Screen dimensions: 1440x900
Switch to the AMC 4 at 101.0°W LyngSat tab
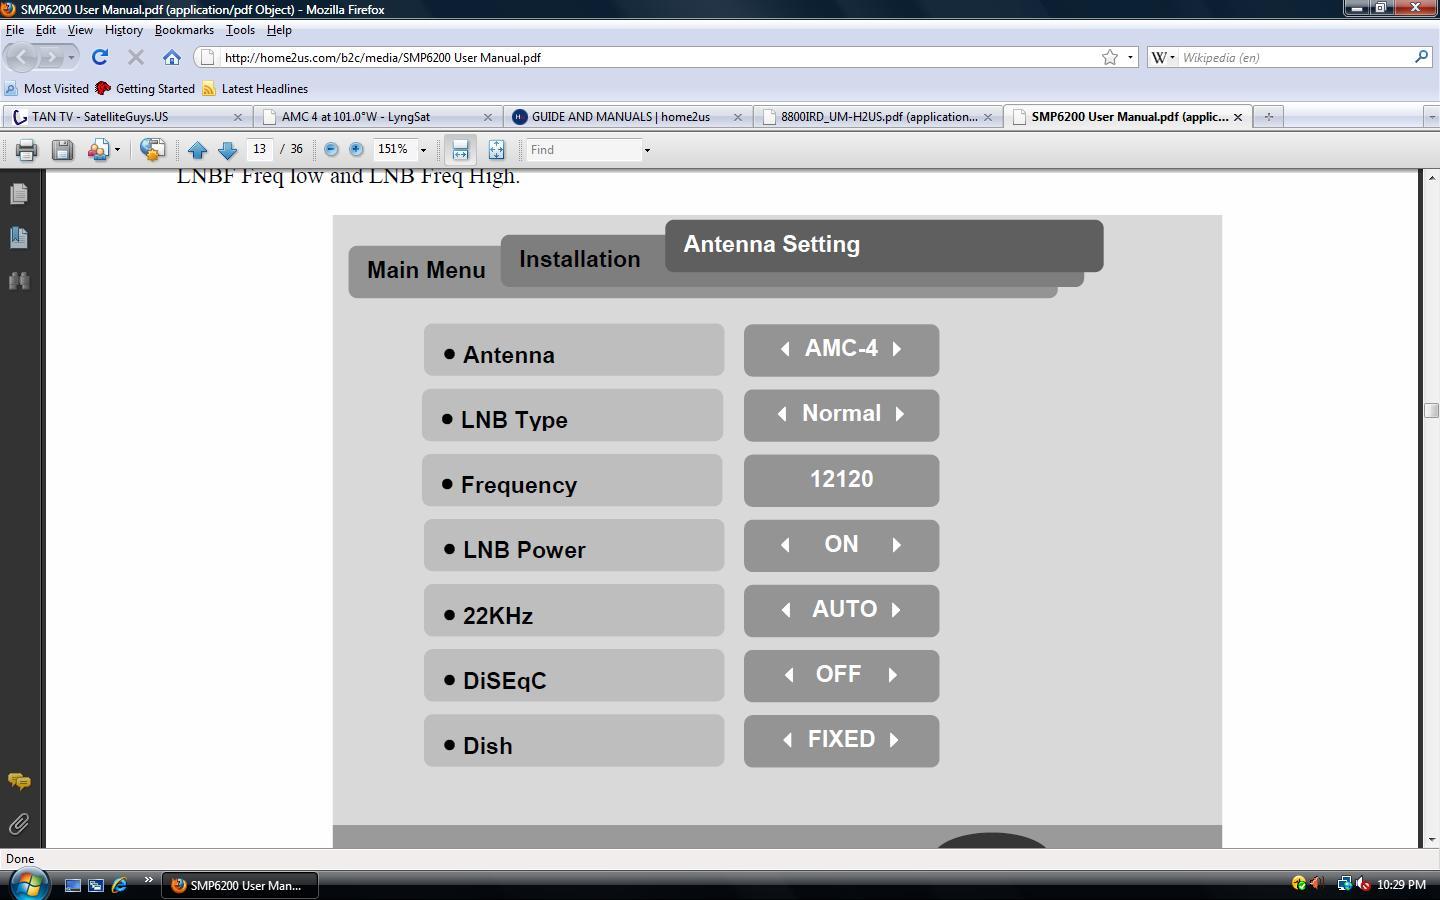tap(376, 117)
